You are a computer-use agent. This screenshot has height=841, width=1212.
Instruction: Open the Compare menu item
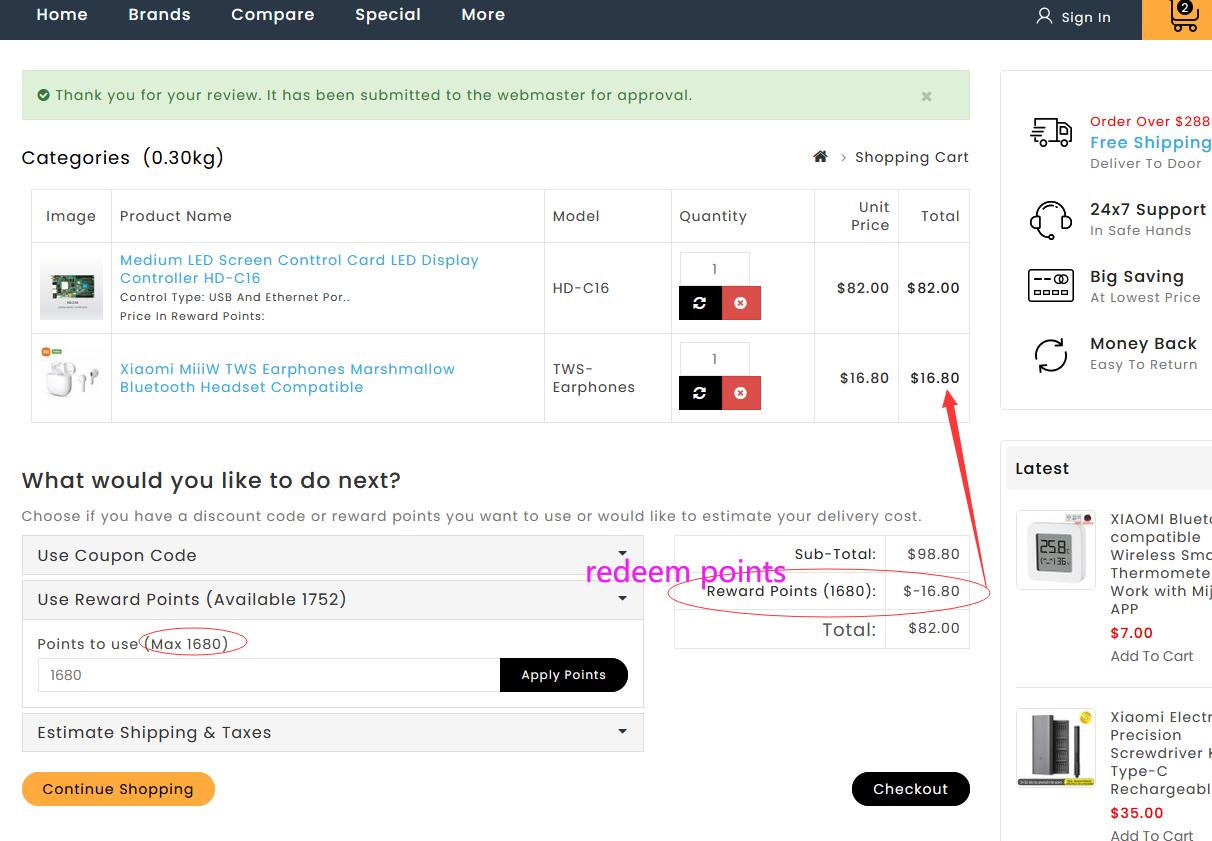pyautogui.click(x=273, y=15)
